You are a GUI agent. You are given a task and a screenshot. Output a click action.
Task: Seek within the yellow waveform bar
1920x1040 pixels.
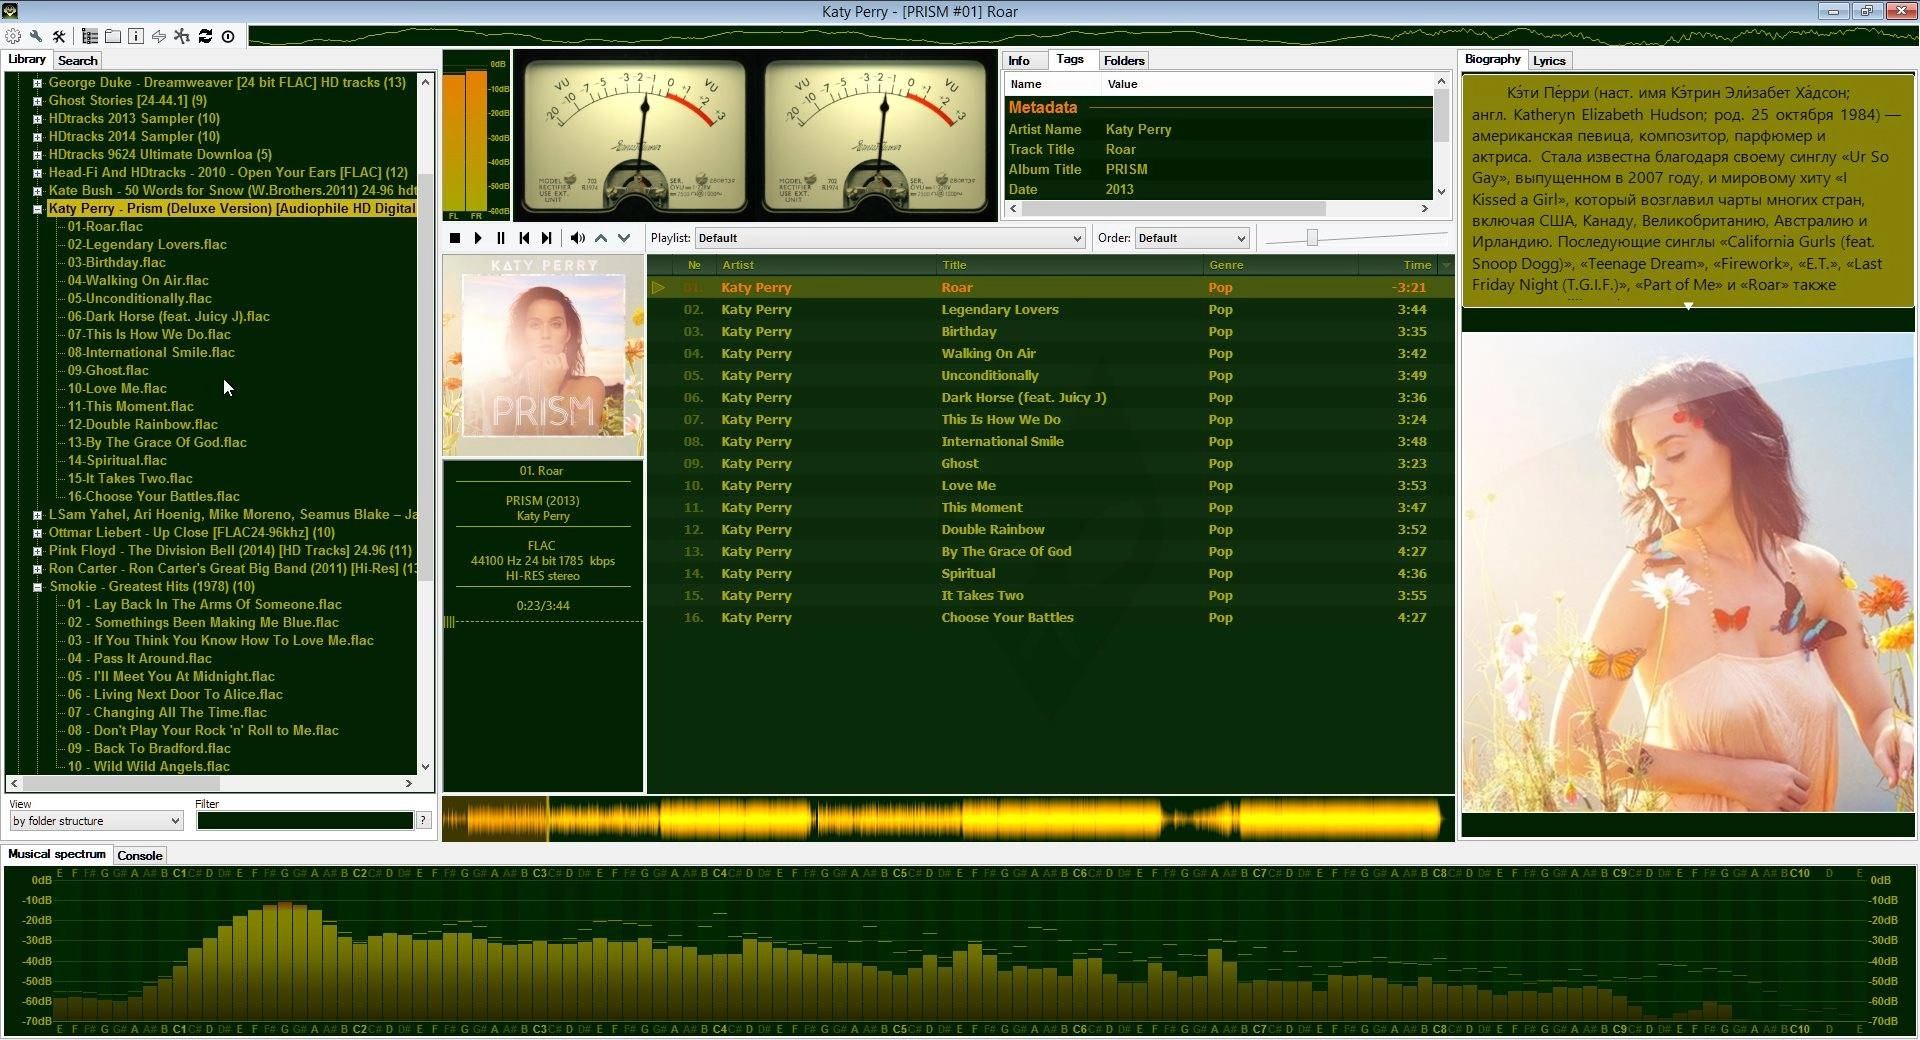point(947,820)
